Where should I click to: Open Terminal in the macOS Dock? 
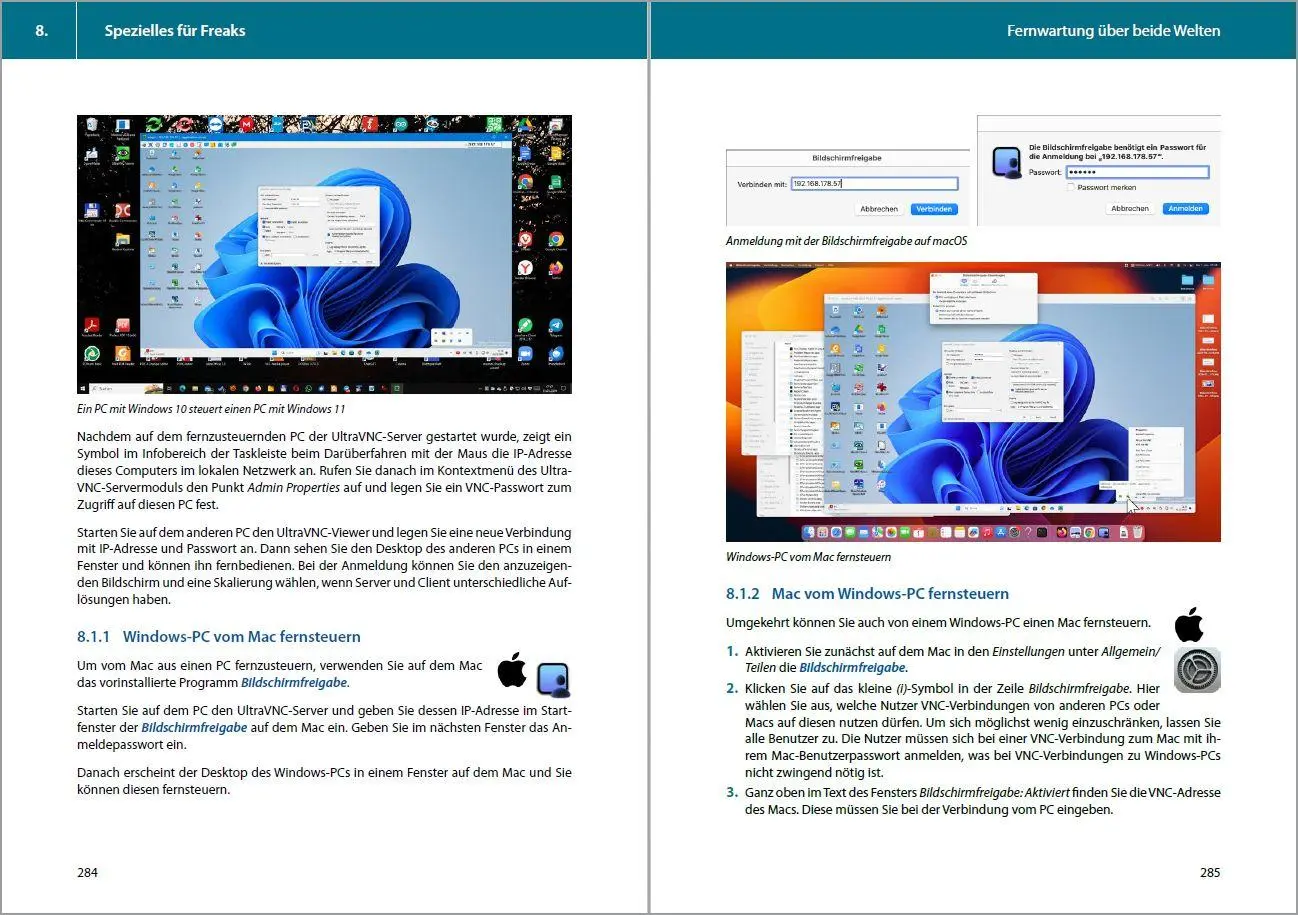(1042, 532)
